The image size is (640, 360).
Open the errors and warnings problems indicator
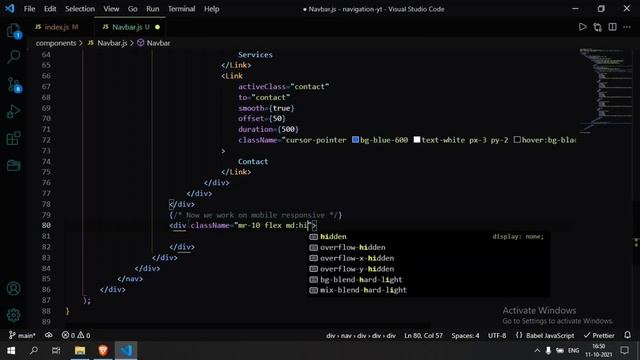(x=76, y=336)
